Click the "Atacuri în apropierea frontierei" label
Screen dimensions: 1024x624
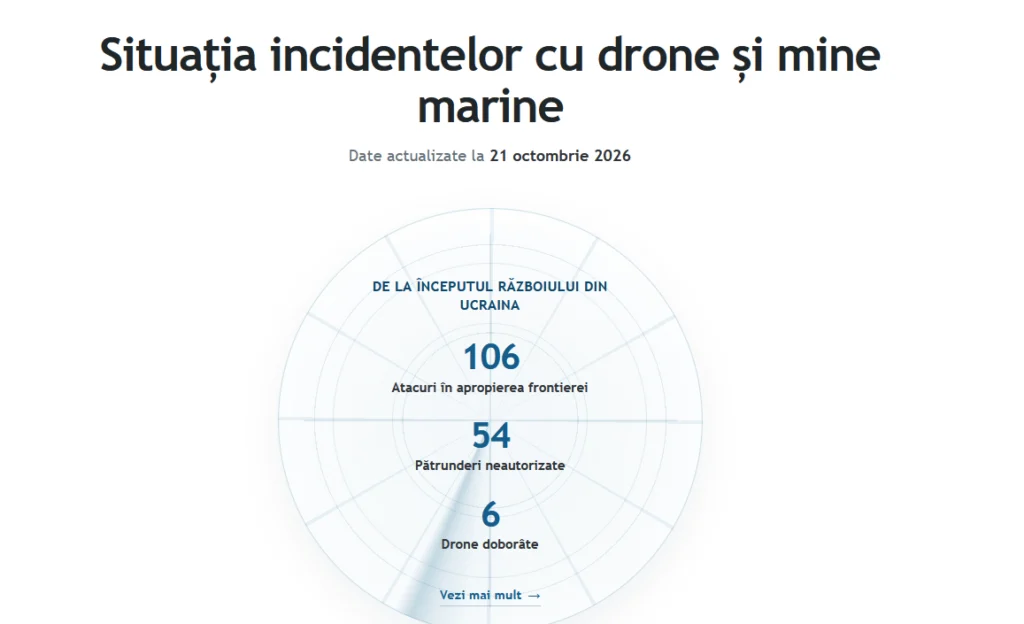490,388
